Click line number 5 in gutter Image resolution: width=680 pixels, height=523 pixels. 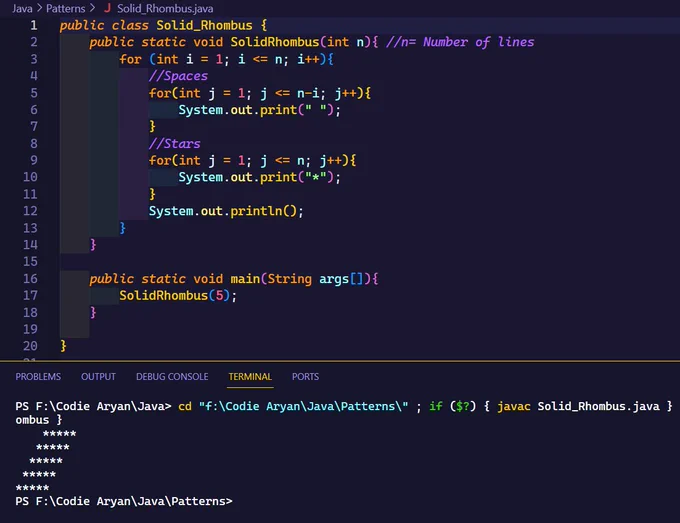click(34, 93)
